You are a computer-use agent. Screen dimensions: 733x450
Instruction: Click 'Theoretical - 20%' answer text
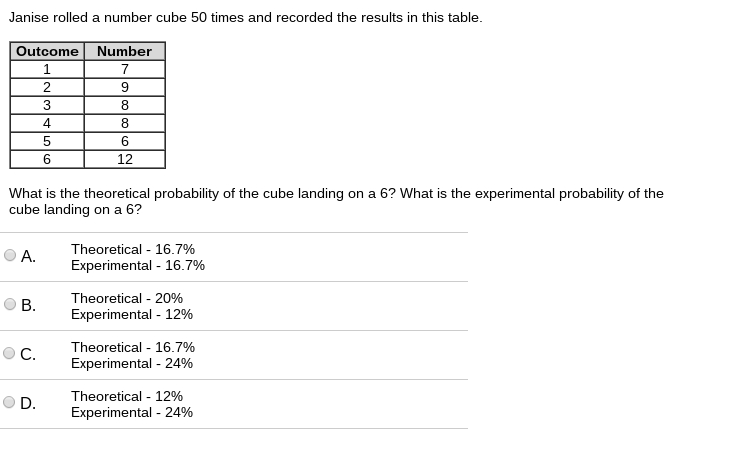click(x=127, y=298)
